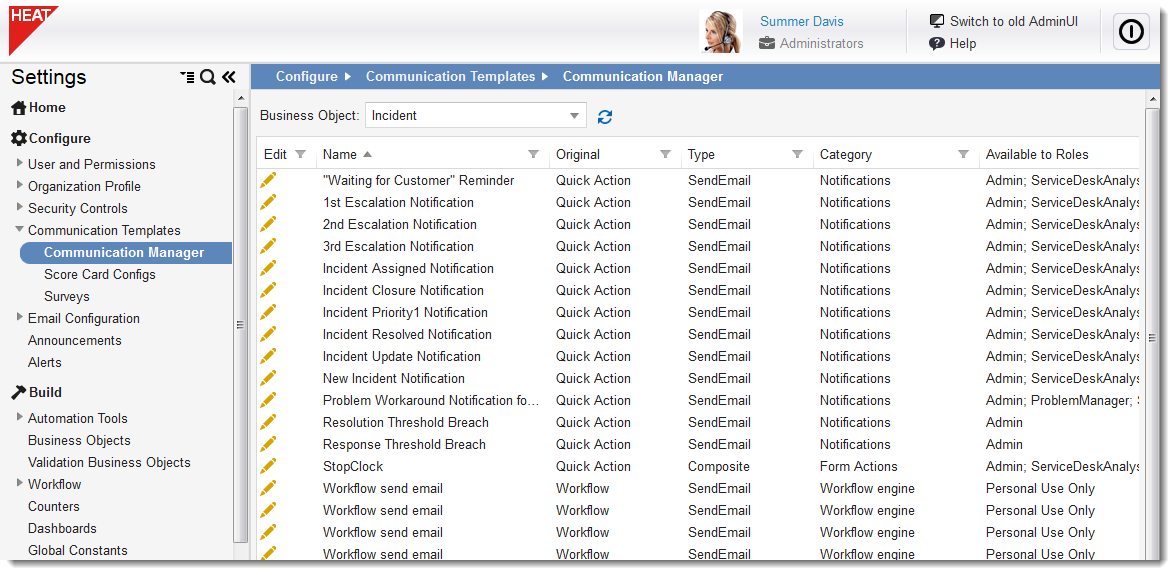This screenshot has width=1175, height=575.
Task: Click the tree list icon beside Settings
Action: (187, 76)
